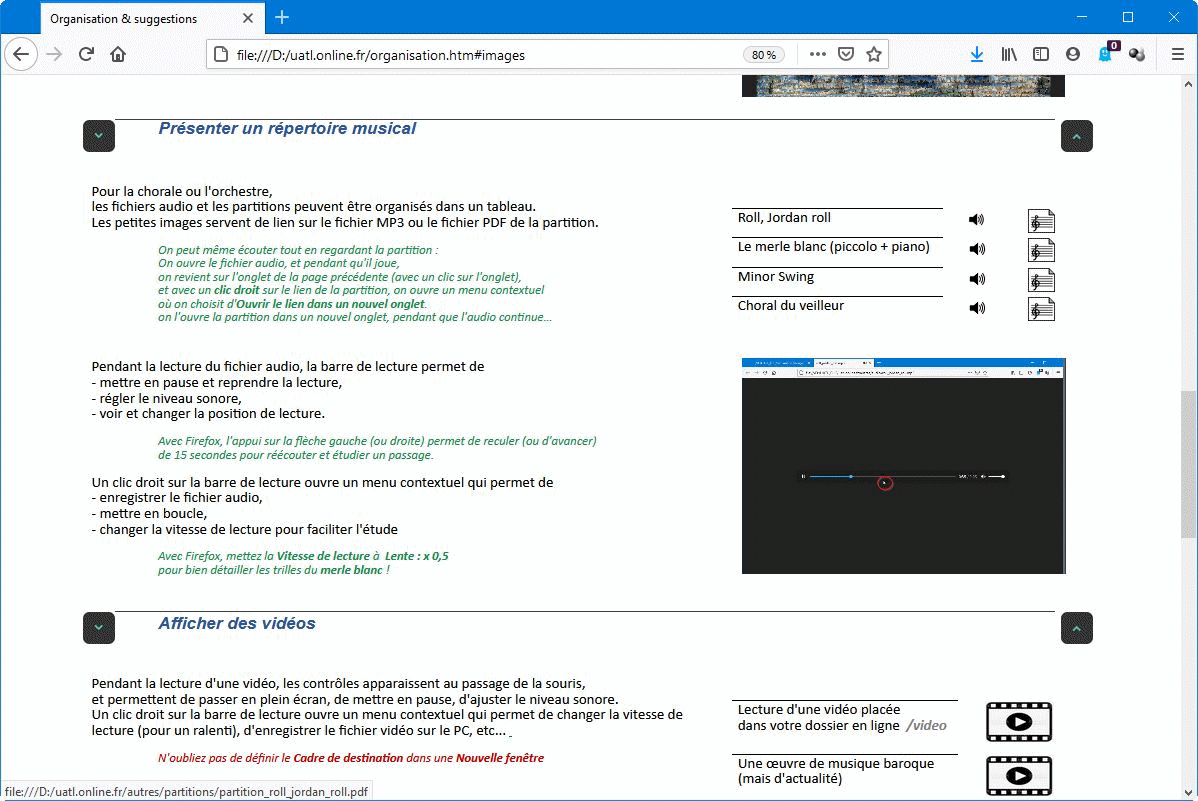
Task: Open the audio player screenshot thumbnail
Action: pos(904,465)
